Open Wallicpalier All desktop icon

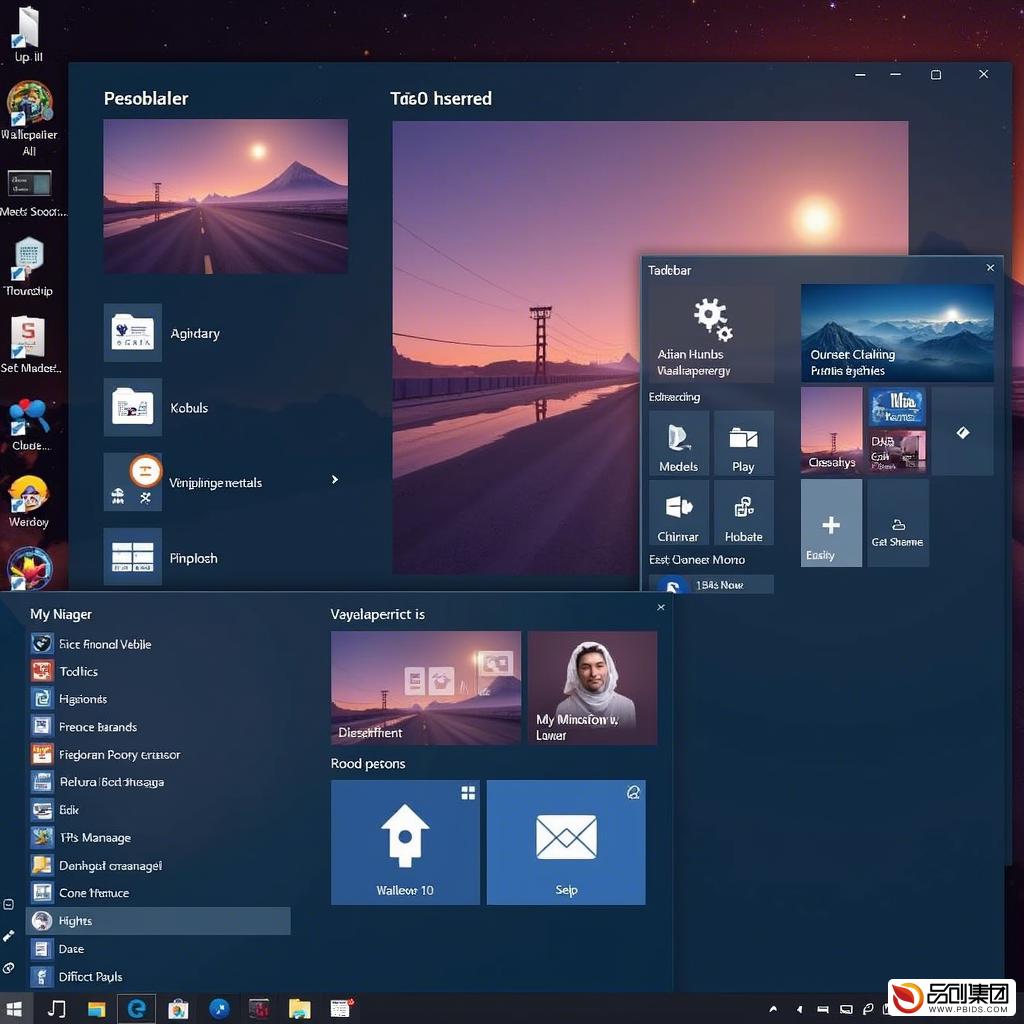tap(29, 118)
